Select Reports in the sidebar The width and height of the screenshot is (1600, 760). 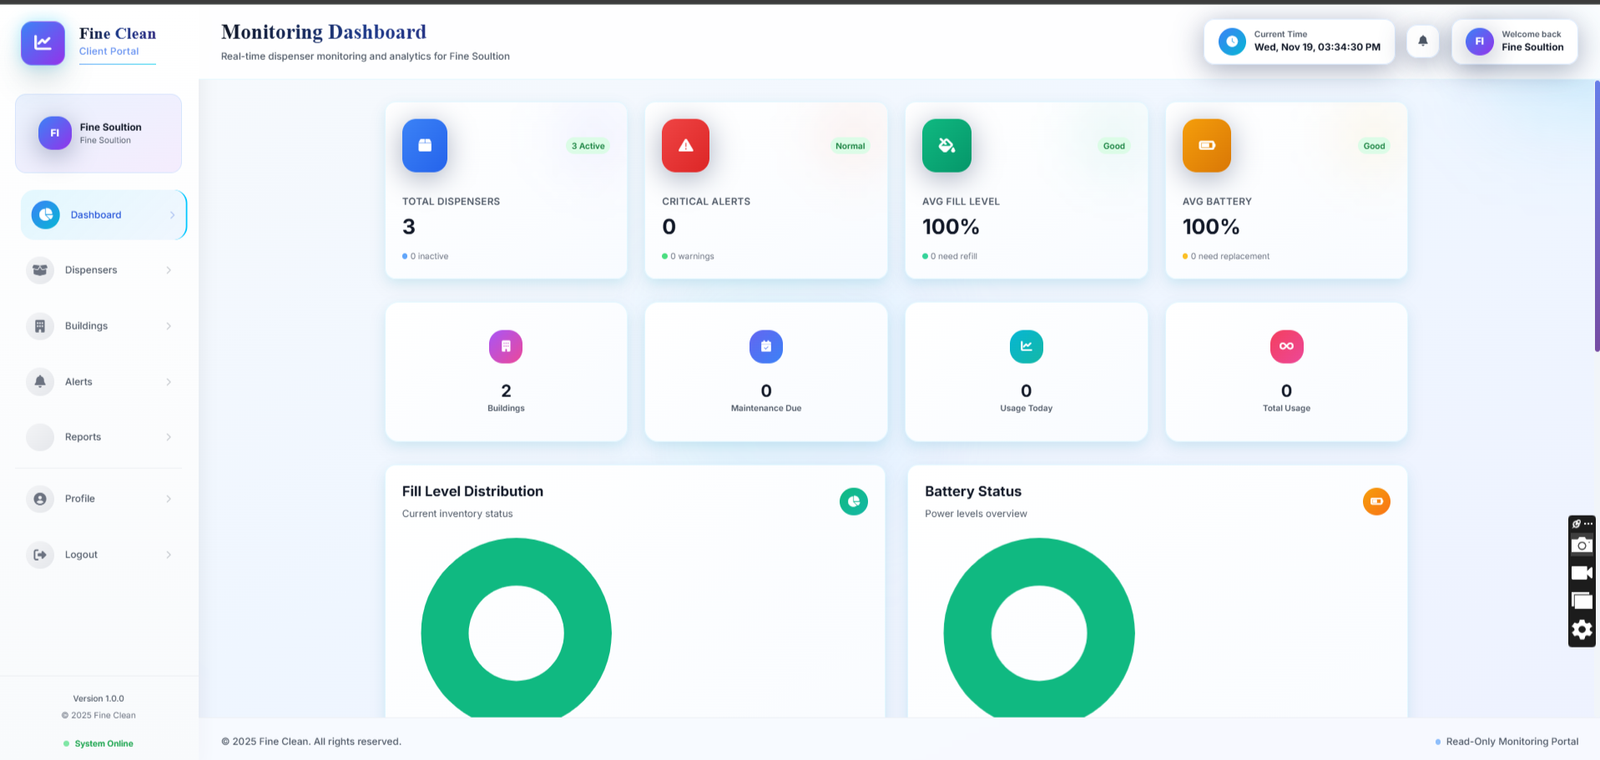pos(99,437)
